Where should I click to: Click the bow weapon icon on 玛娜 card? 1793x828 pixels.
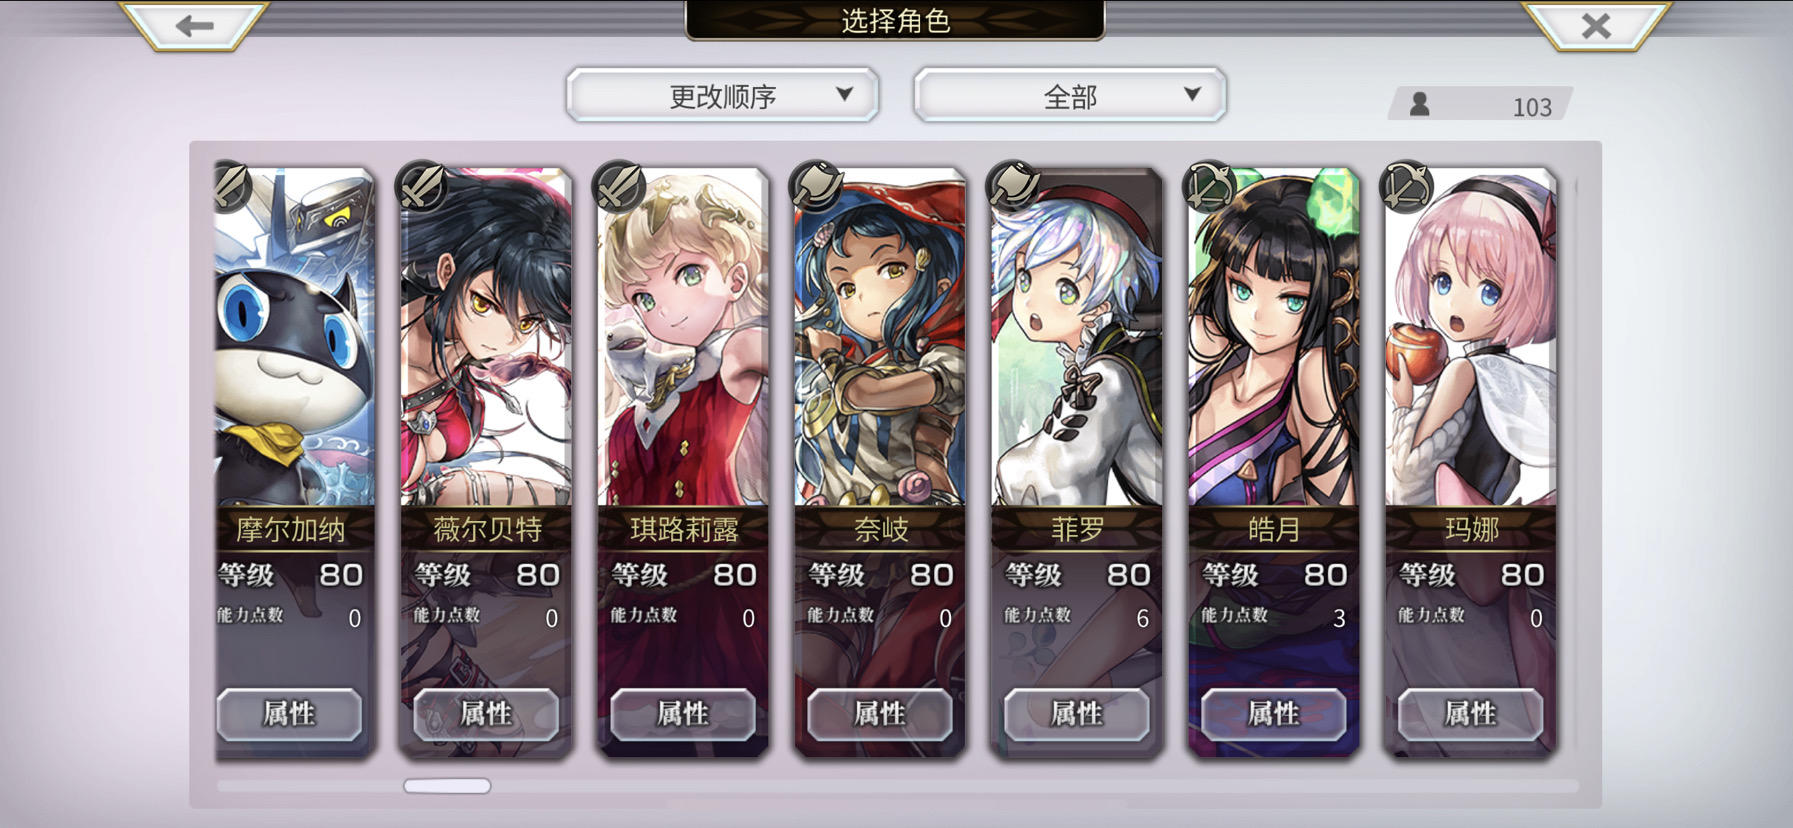point(1407,187)
